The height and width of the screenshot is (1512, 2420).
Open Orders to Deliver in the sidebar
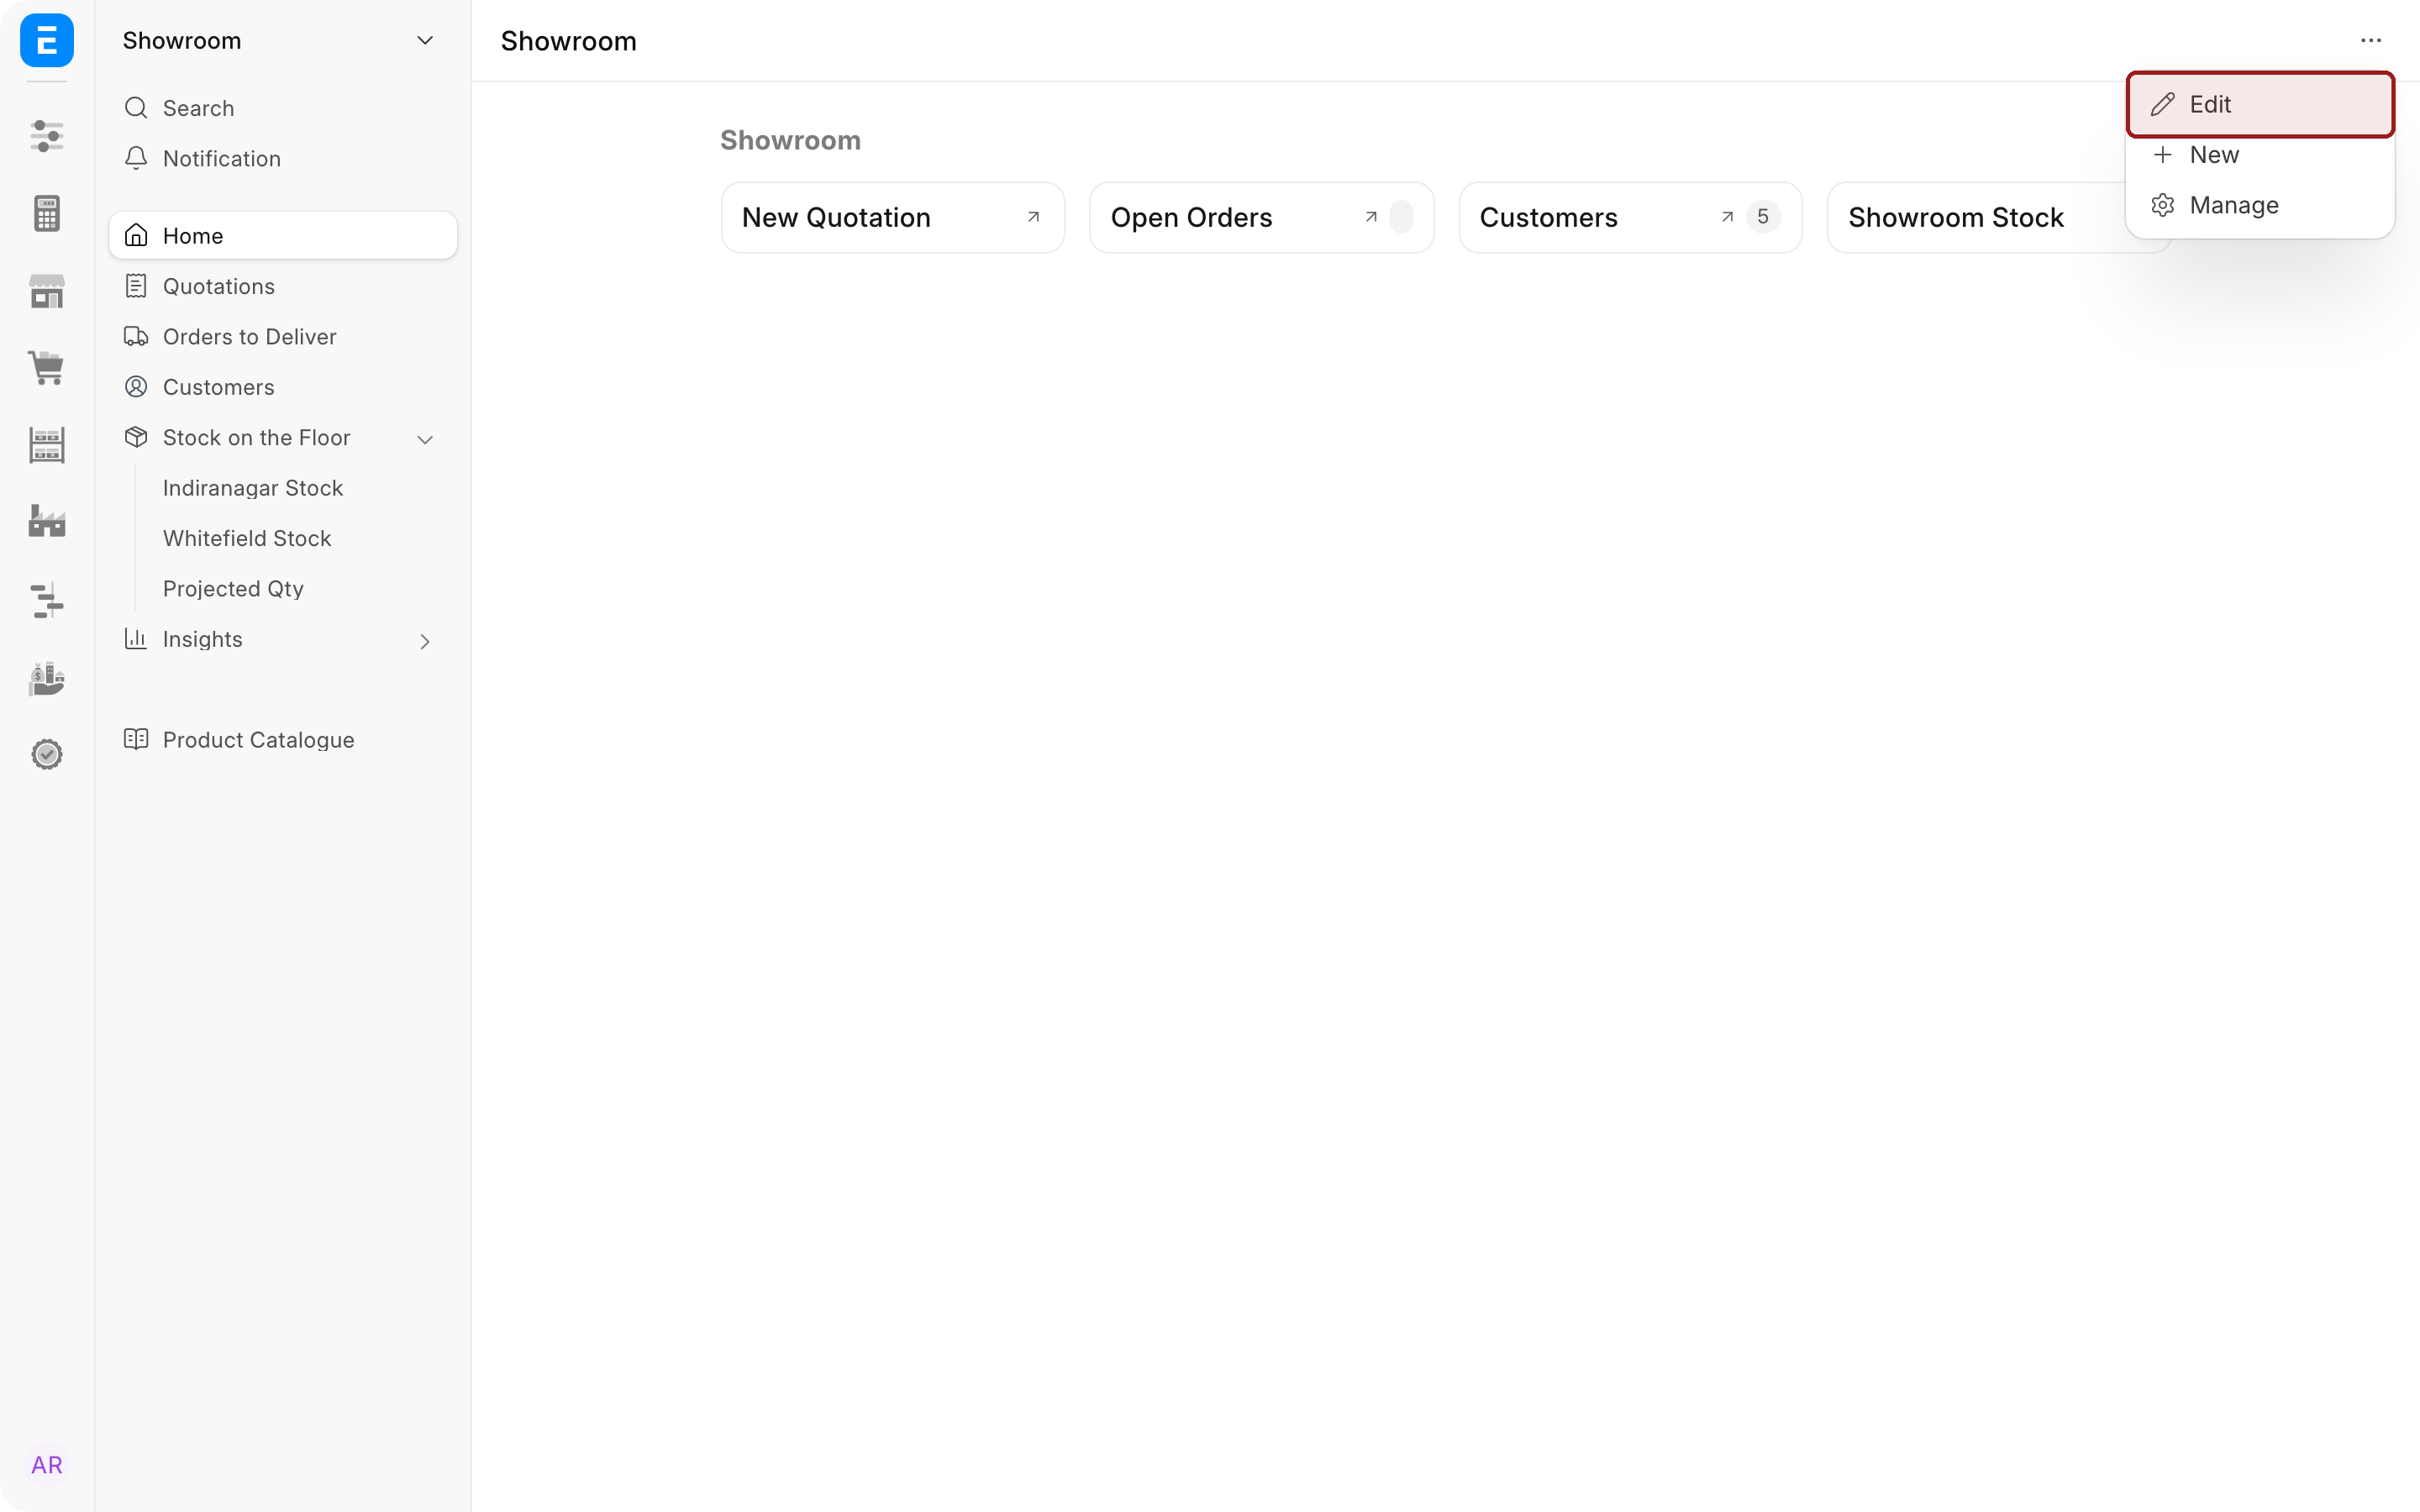pyautogui.click(x=283, y=337)
